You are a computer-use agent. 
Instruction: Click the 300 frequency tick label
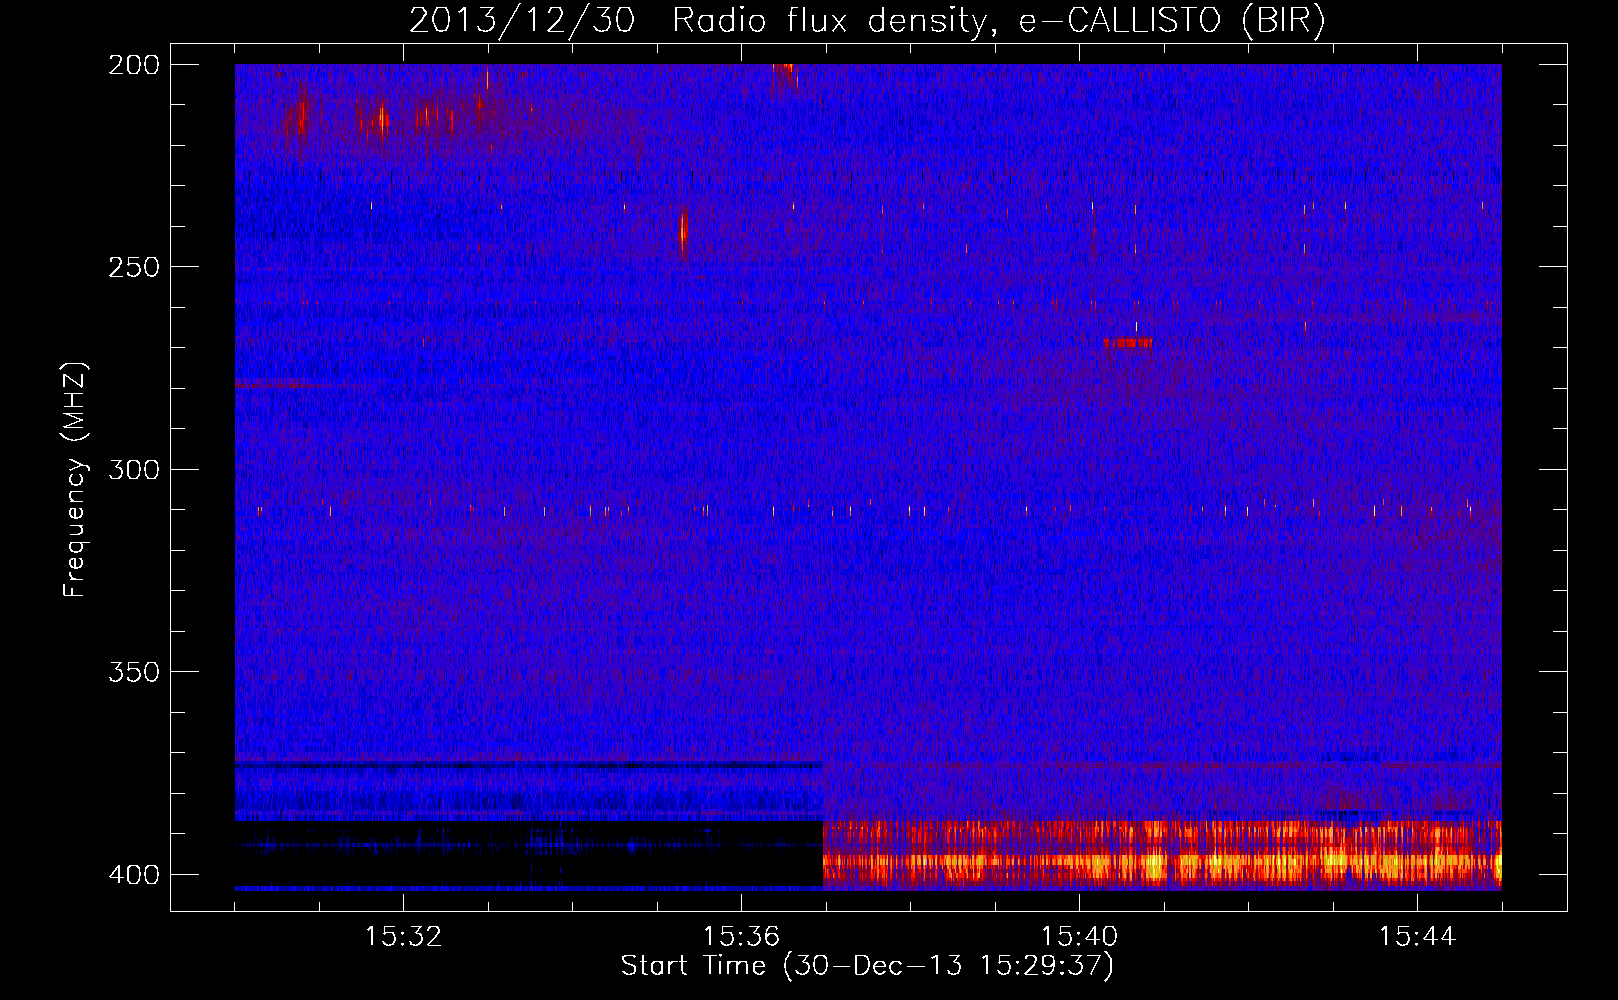[x=134, y=470]
